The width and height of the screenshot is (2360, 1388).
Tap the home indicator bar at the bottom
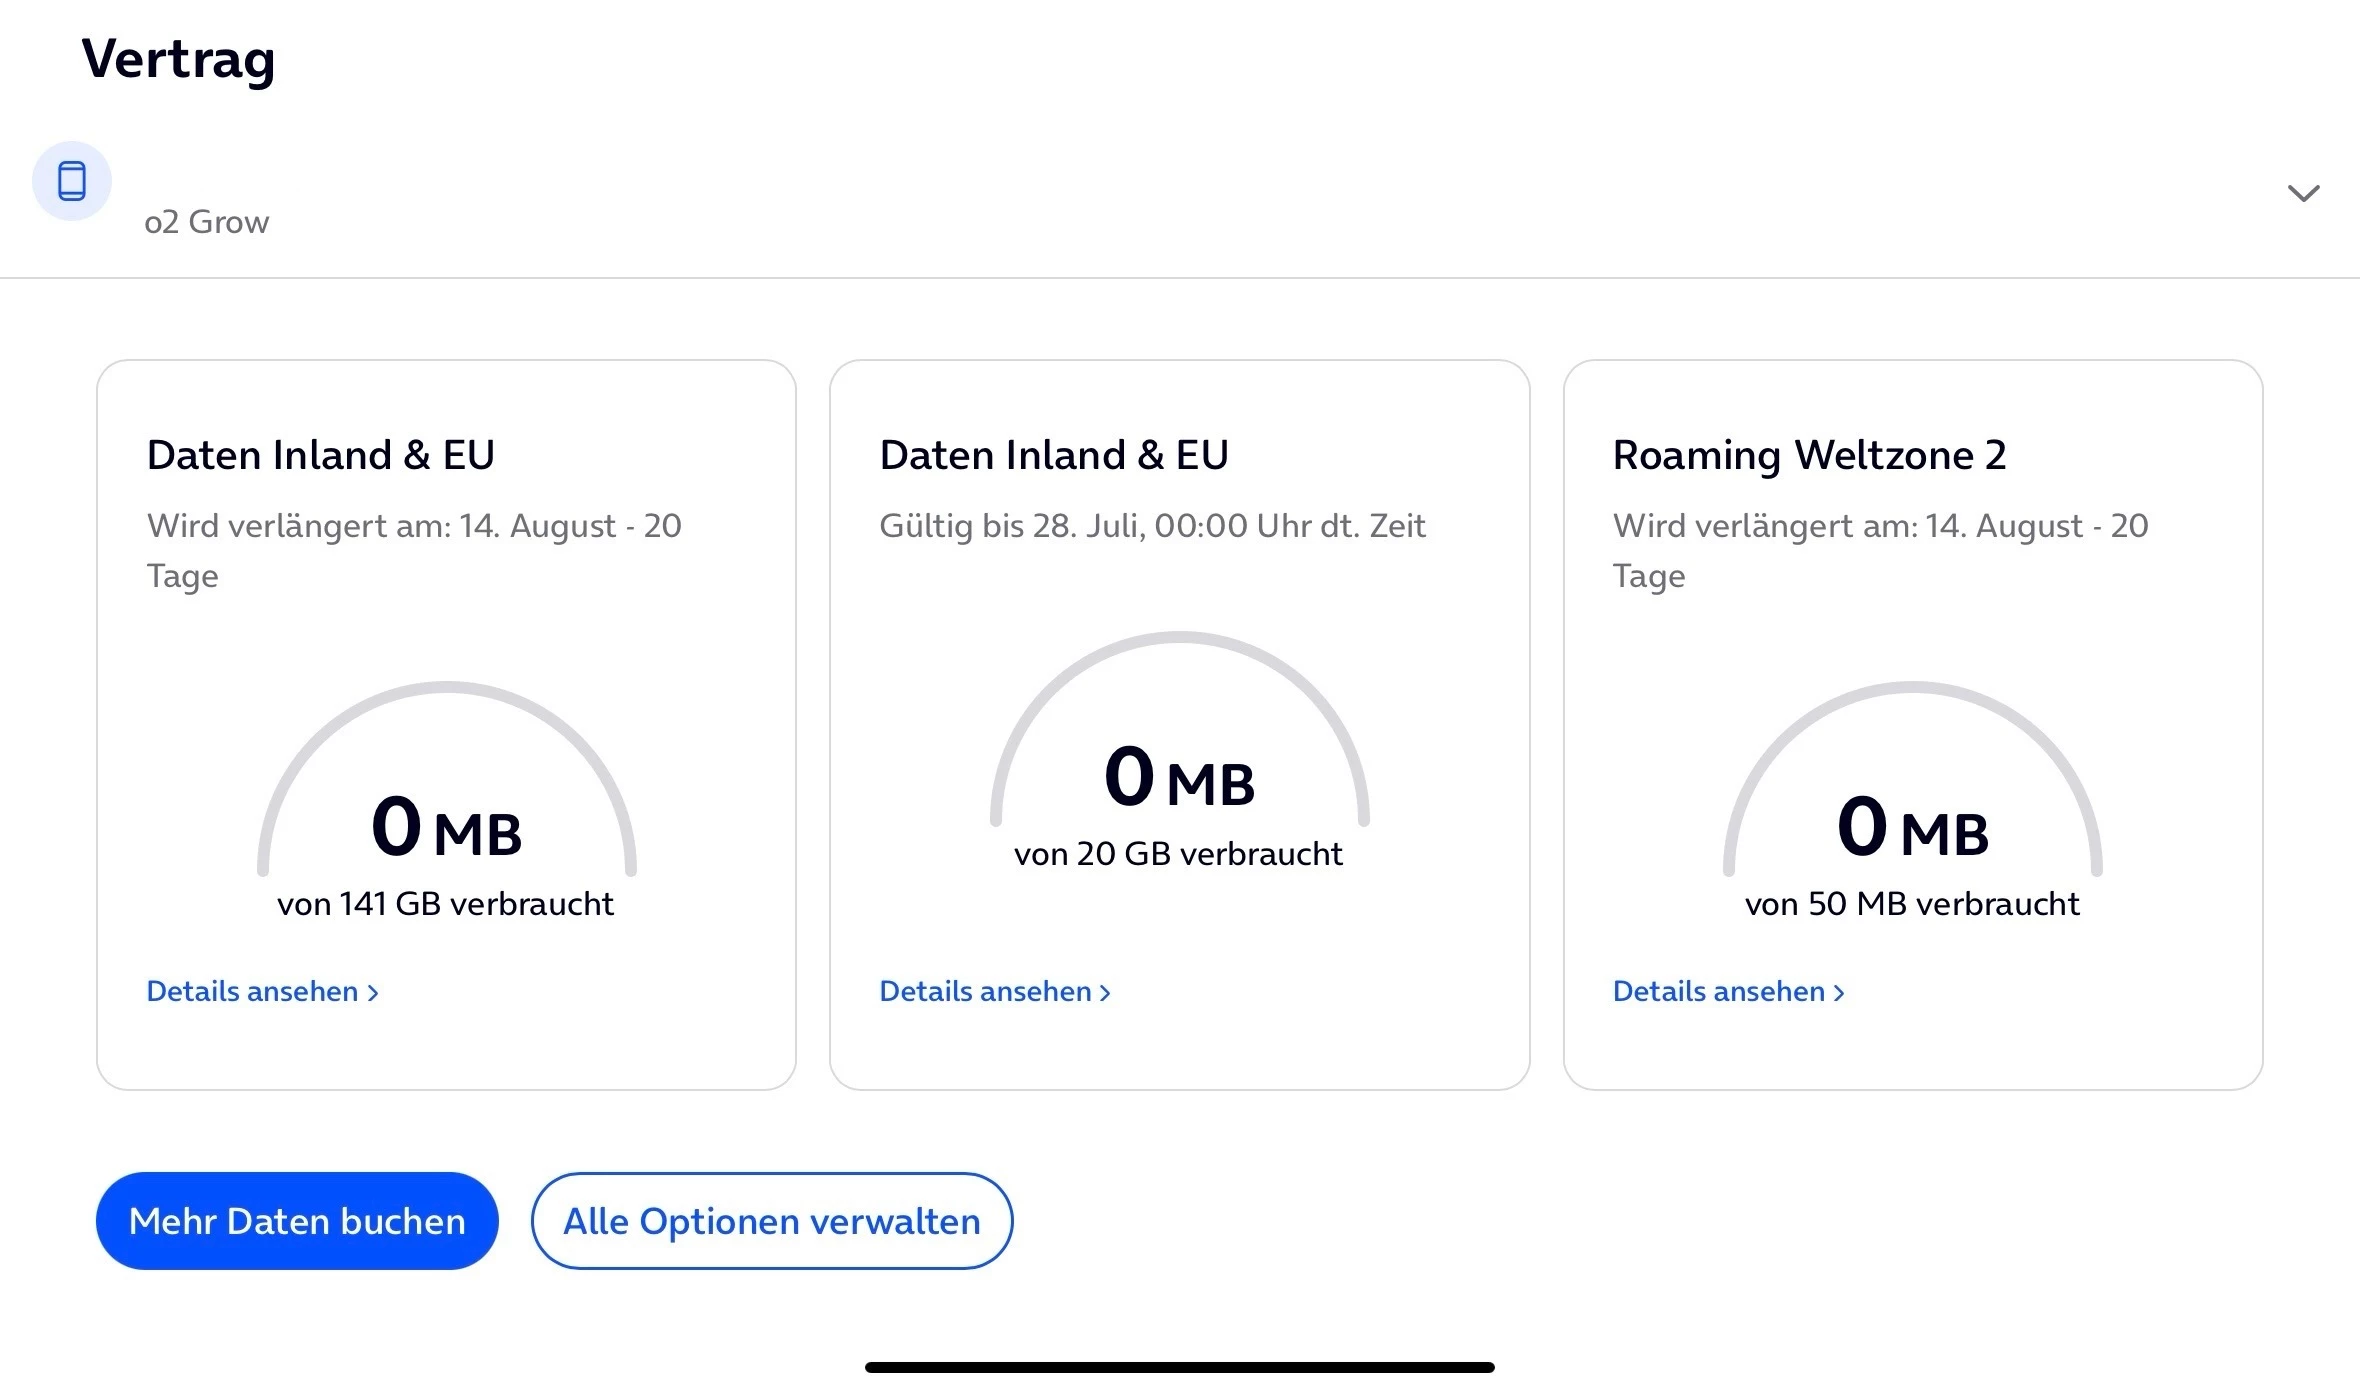coord(1179,1367)
